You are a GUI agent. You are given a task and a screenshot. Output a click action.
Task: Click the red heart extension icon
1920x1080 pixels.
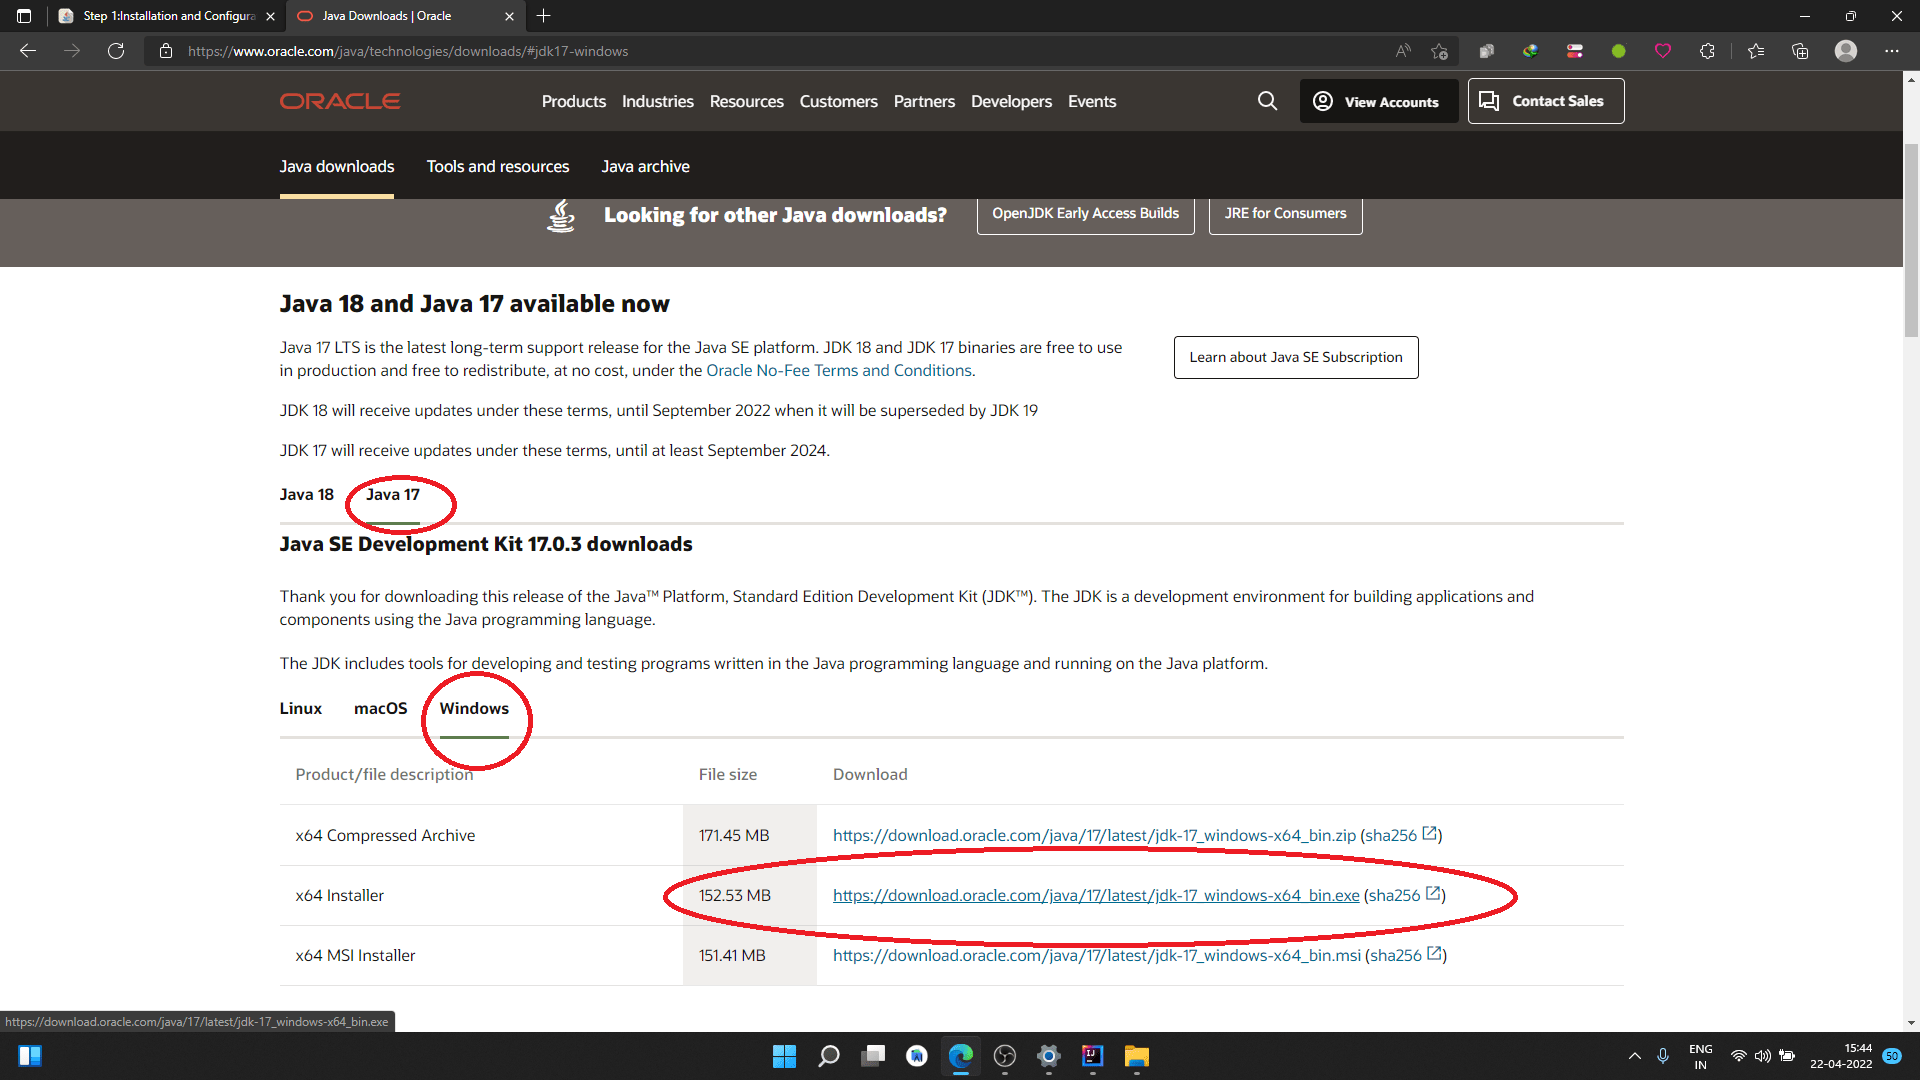pyautogui.click(x=1663, y=51)
